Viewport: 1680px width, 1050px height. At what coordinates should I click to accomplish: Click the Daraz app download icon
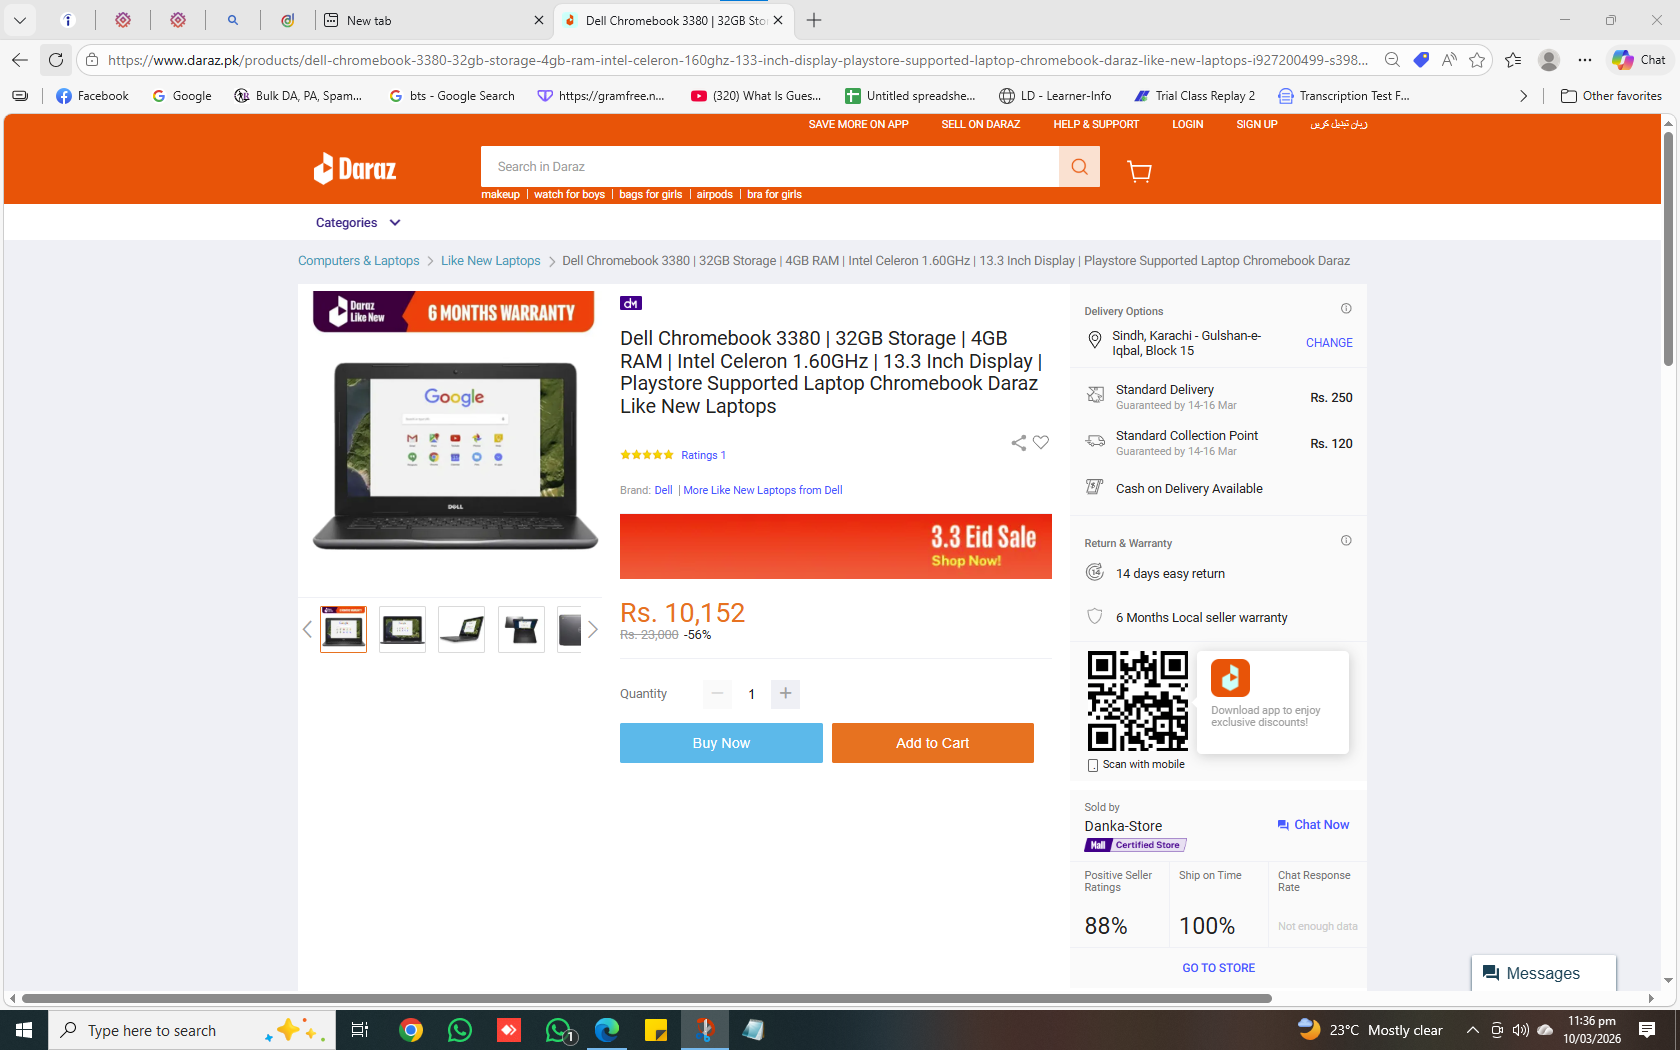tap(1230, 677)
